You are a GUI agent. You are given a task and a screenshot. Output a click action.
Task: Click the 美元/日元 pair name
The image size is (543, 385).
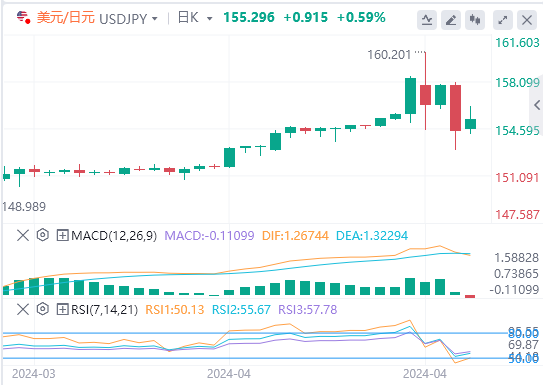click(x=66, y=17)
